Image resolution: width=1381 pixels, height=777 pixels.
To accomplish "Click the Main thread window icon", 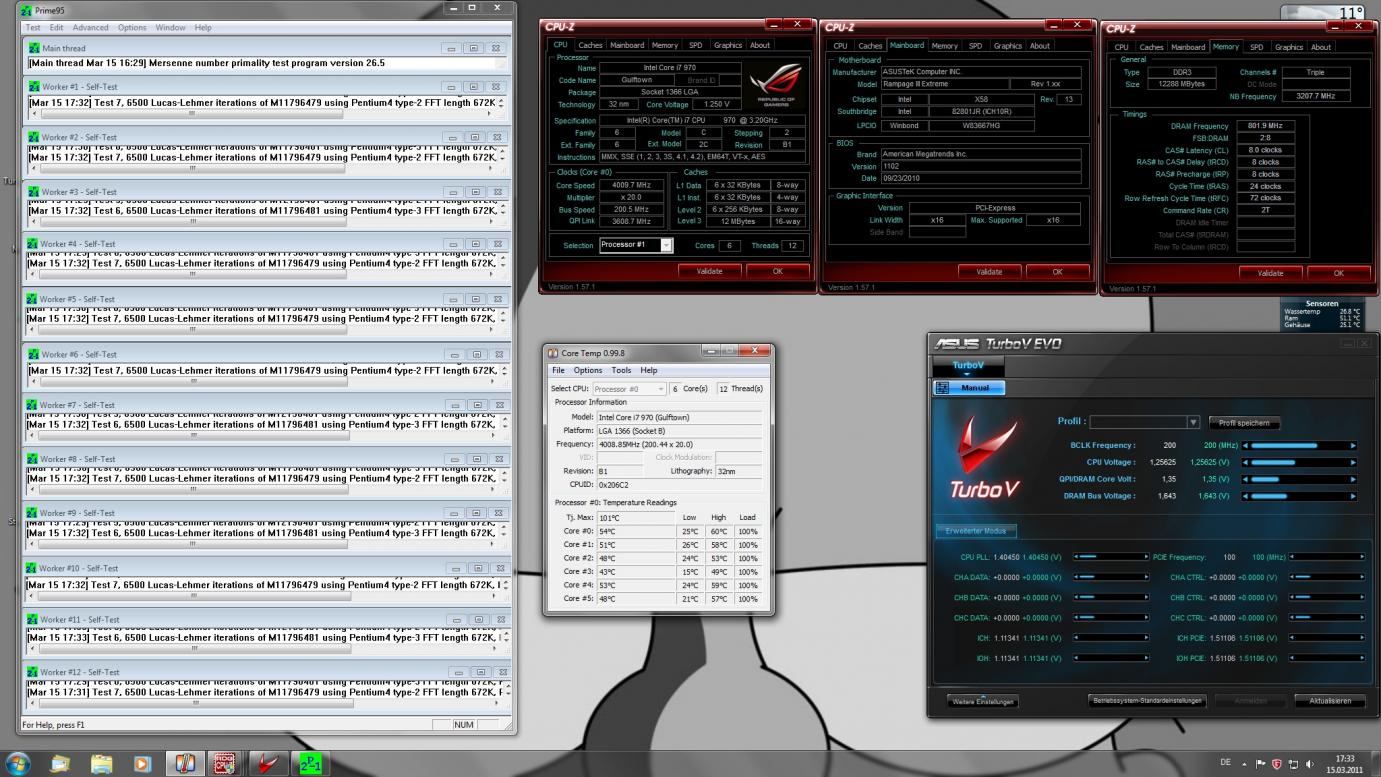I will click(35, 48).
